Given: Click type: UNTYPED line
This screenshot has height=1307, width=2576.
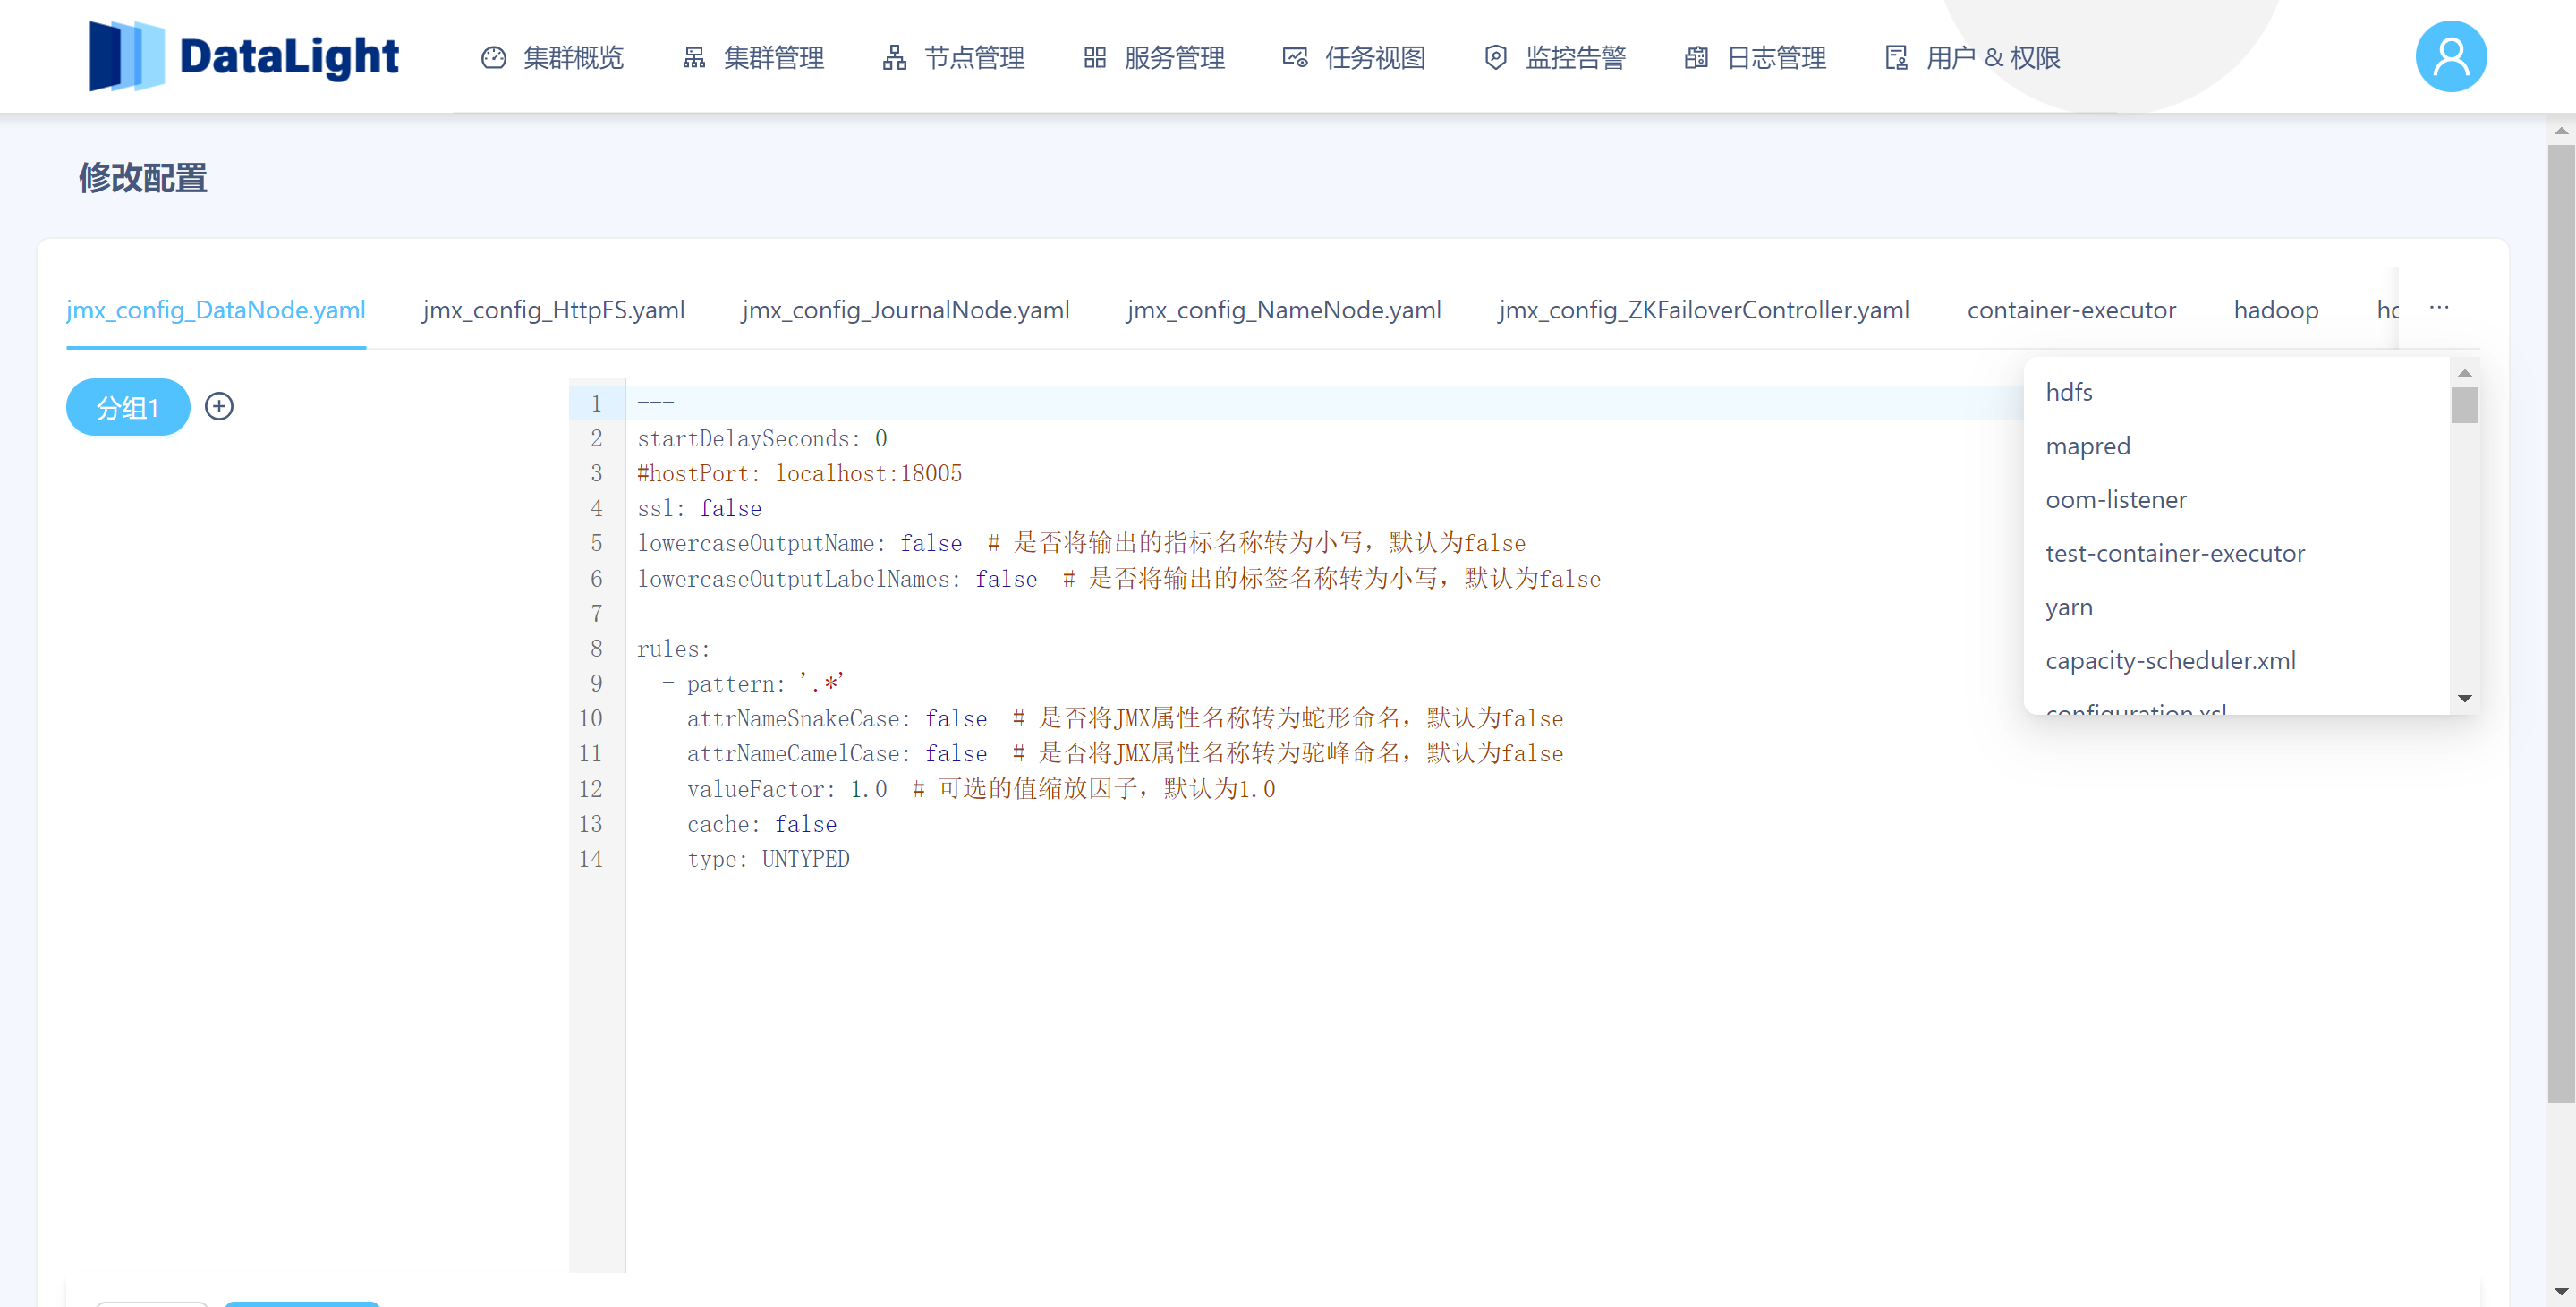Looking at the screenshot, I should point(768,860).
